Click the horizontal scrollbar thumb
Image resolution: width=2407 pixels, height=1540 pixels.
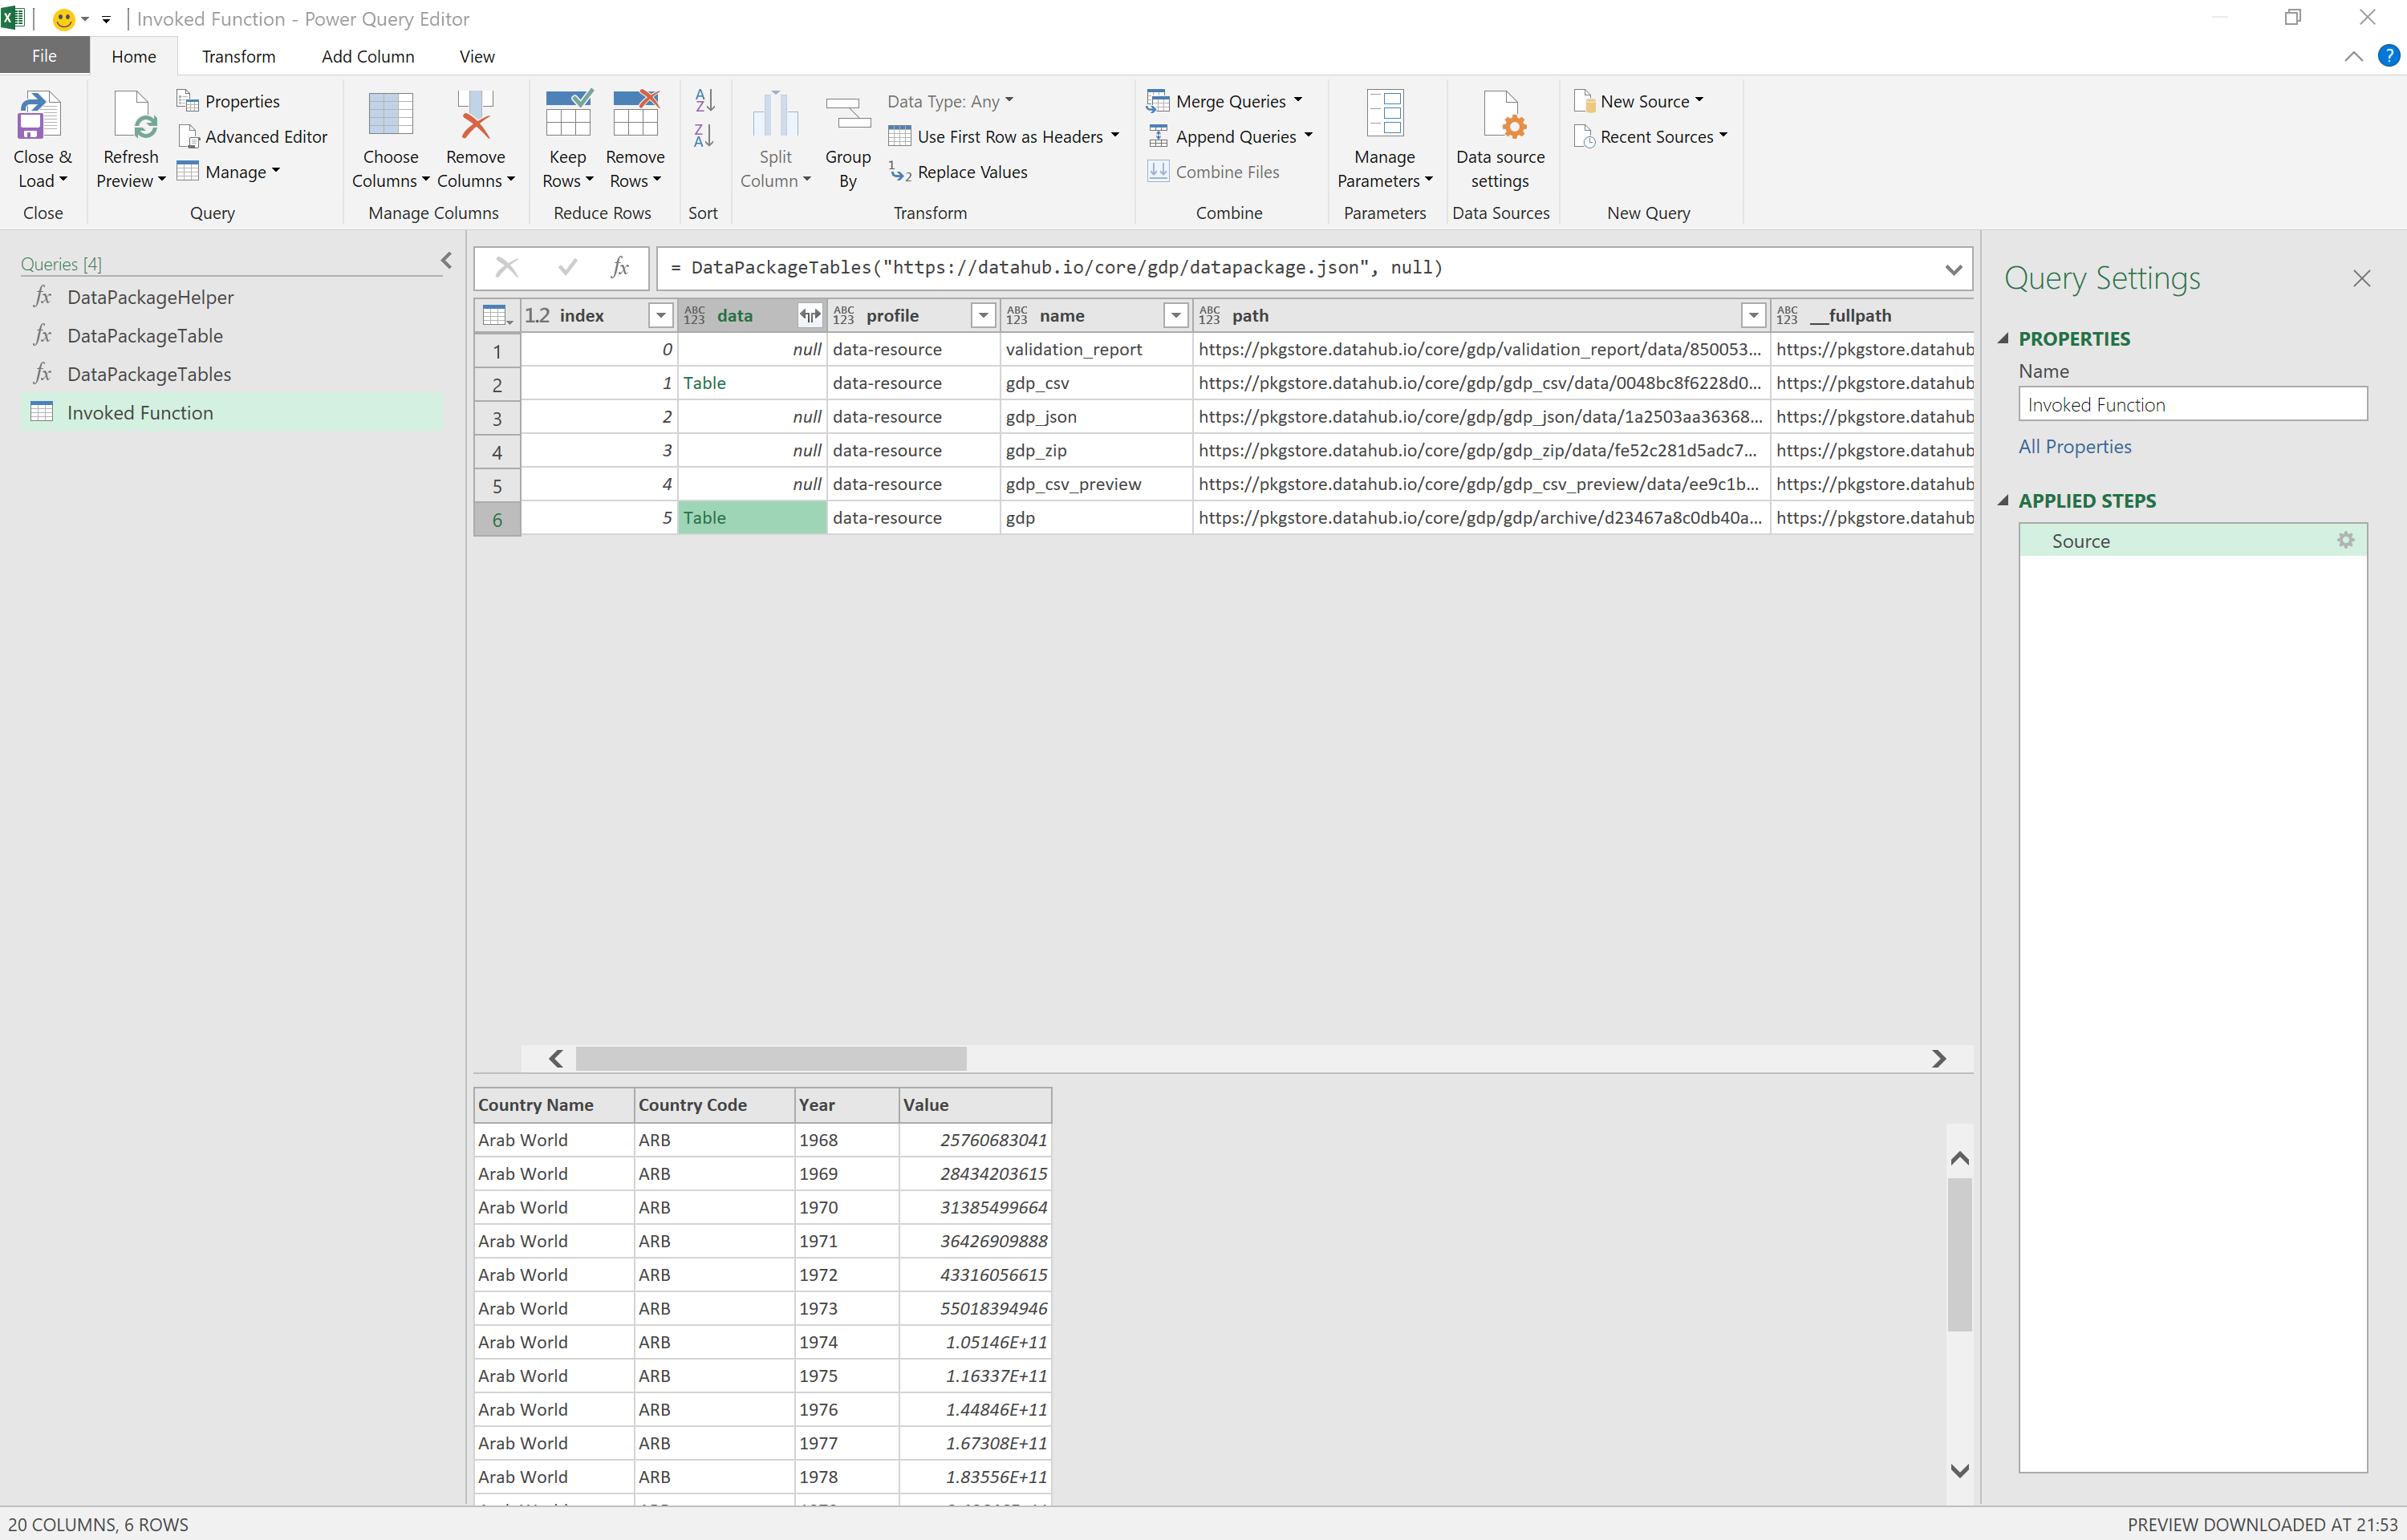770,1058
